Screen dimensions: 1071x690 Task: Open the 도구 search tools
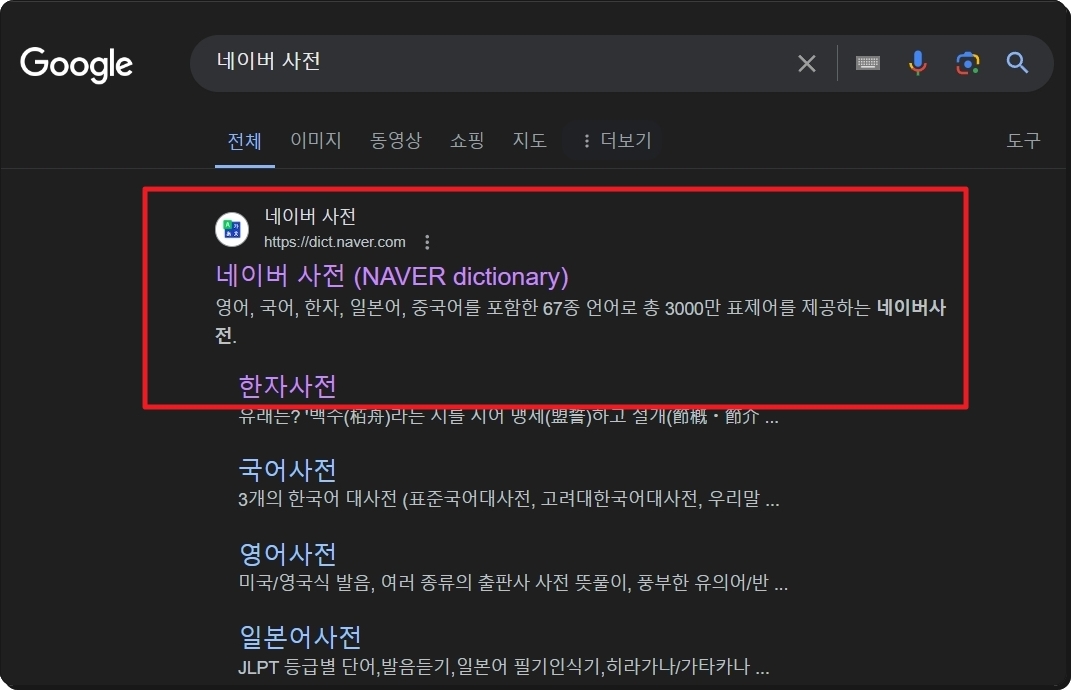pyautogui.click(x=1023, y=141)
